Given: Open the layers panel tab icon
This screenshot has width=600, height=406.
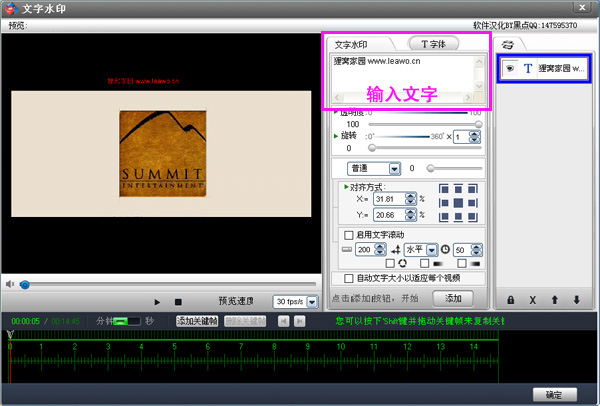Looking at the screenshot, I should 507,45.
